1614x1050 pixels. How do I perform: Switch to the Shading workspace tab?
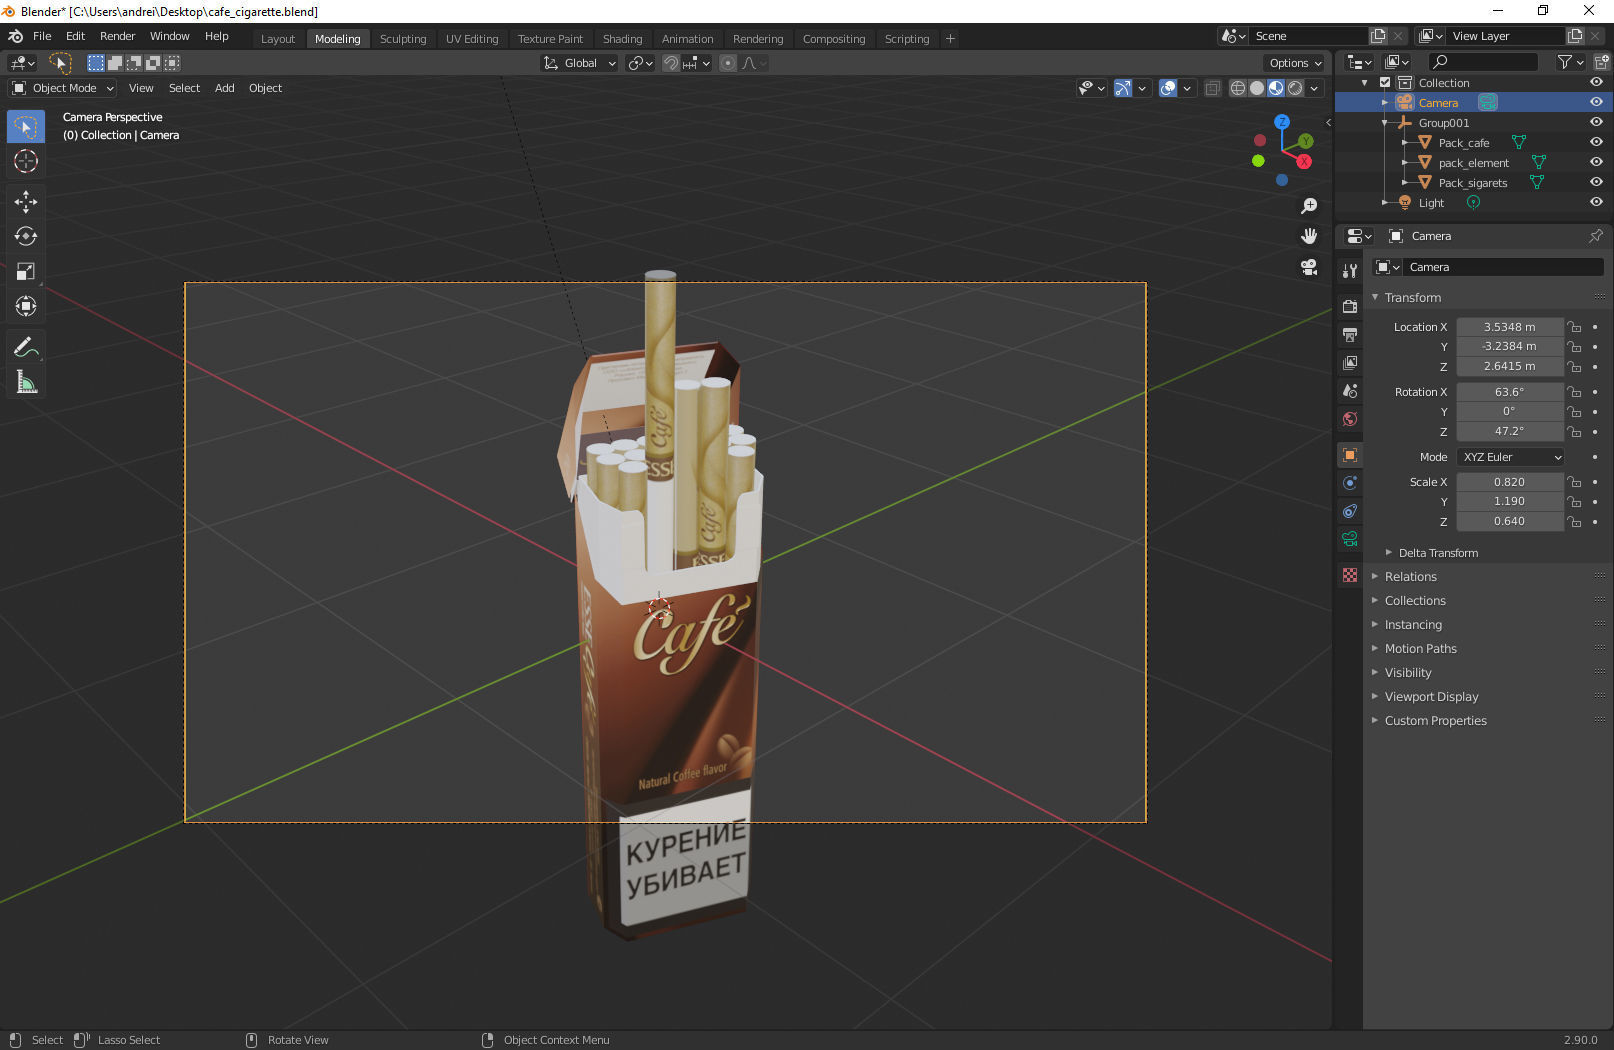click(622, 39)
